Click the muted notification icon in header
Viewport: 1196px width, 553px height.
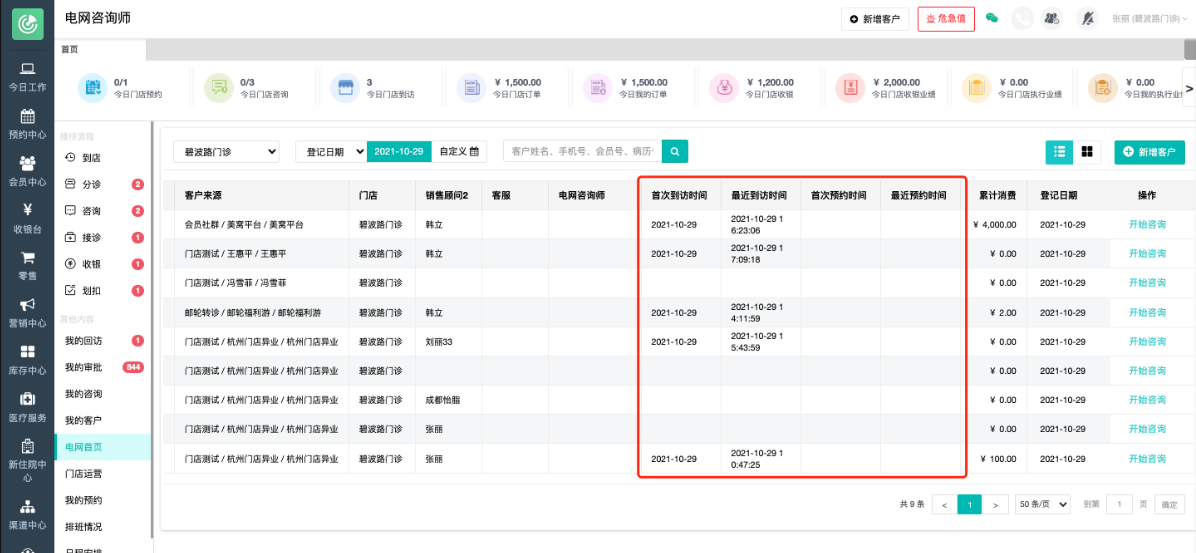pos(1088,18)
